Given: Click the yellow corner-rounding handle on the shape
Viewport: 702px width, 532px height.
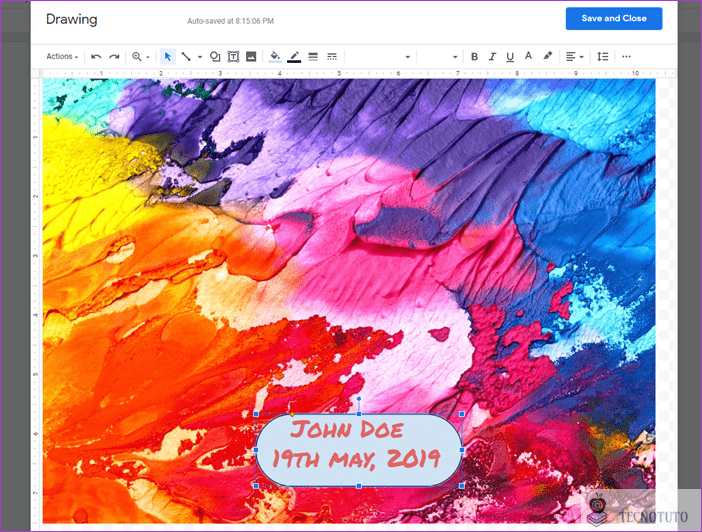Looking at the screenshot, I should 292,415.
